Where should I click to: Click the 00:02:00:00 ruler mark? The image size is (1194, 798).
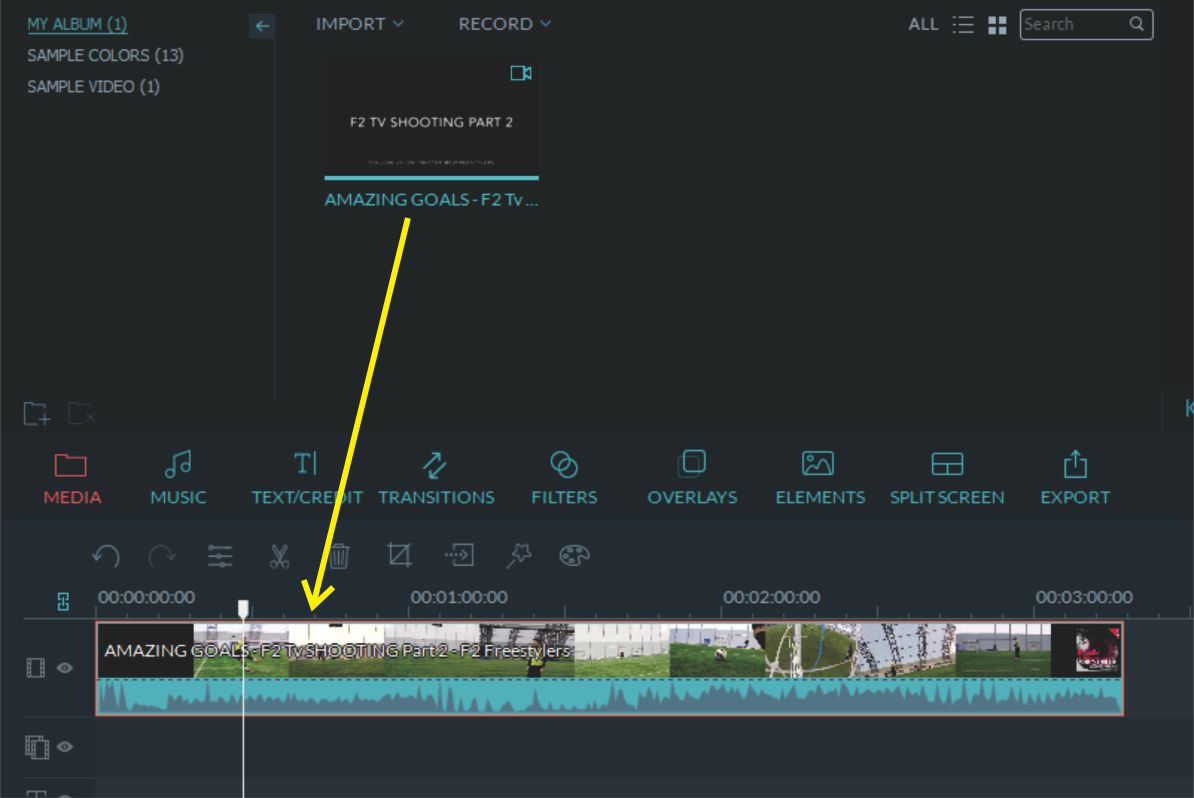coord(771,598)
